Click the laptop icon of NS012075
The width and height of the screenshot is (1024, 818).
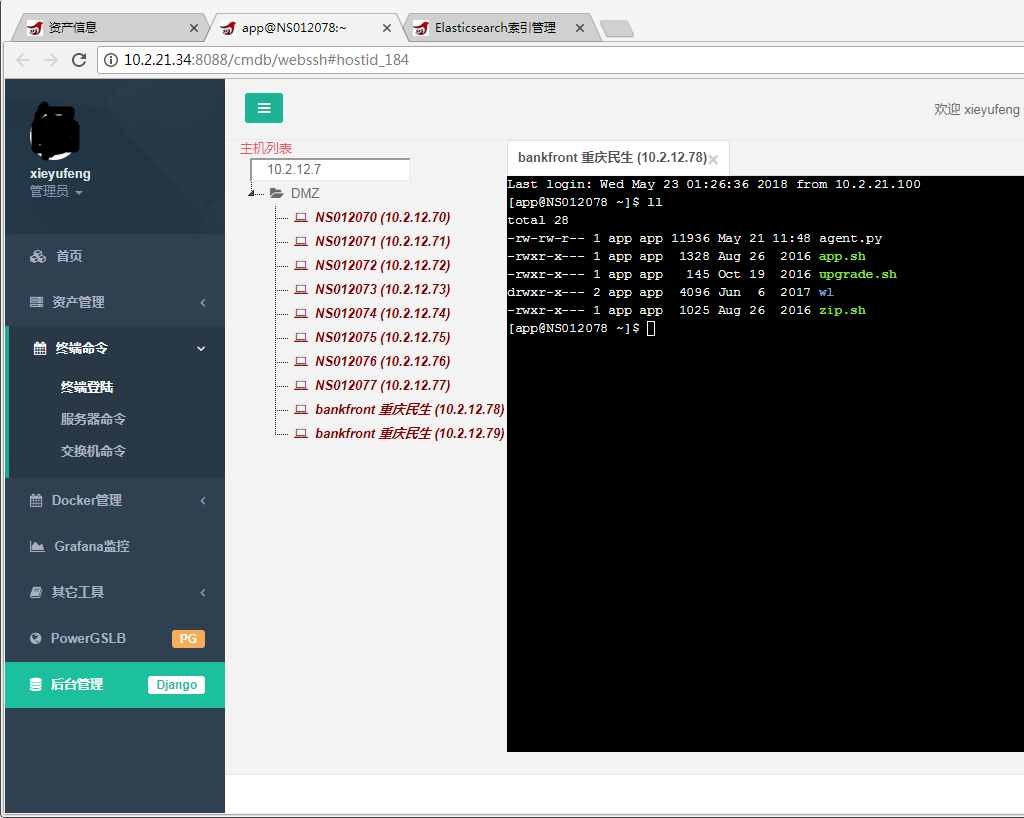[x=301, y=338]
